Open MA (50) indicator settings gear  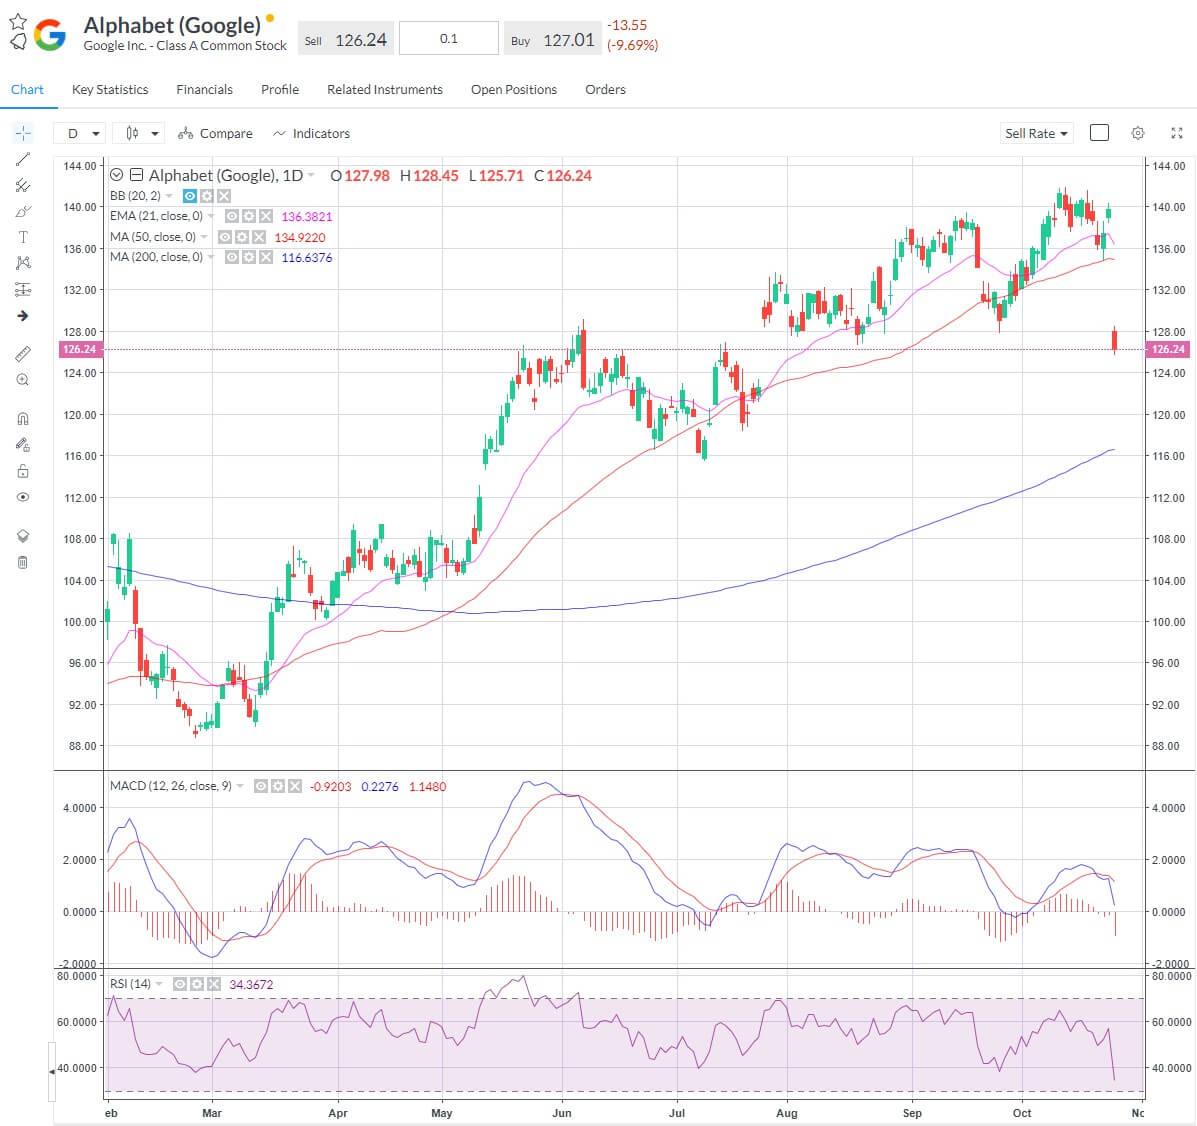click(x=242, y=237)
